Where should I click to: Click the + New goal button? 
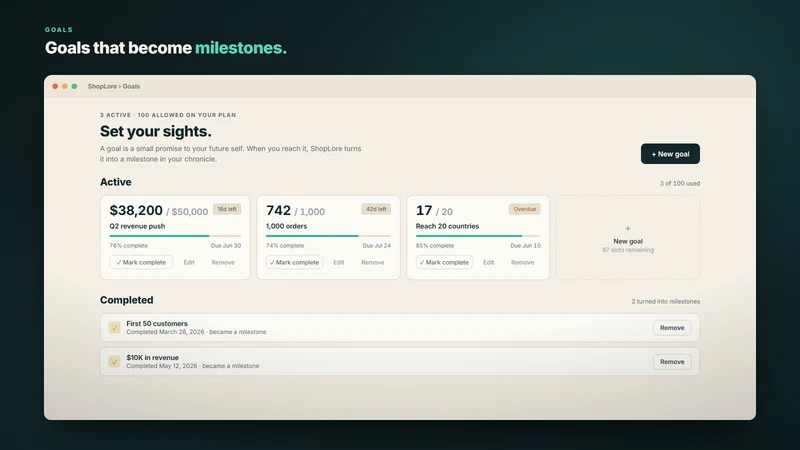click(670, 154)
